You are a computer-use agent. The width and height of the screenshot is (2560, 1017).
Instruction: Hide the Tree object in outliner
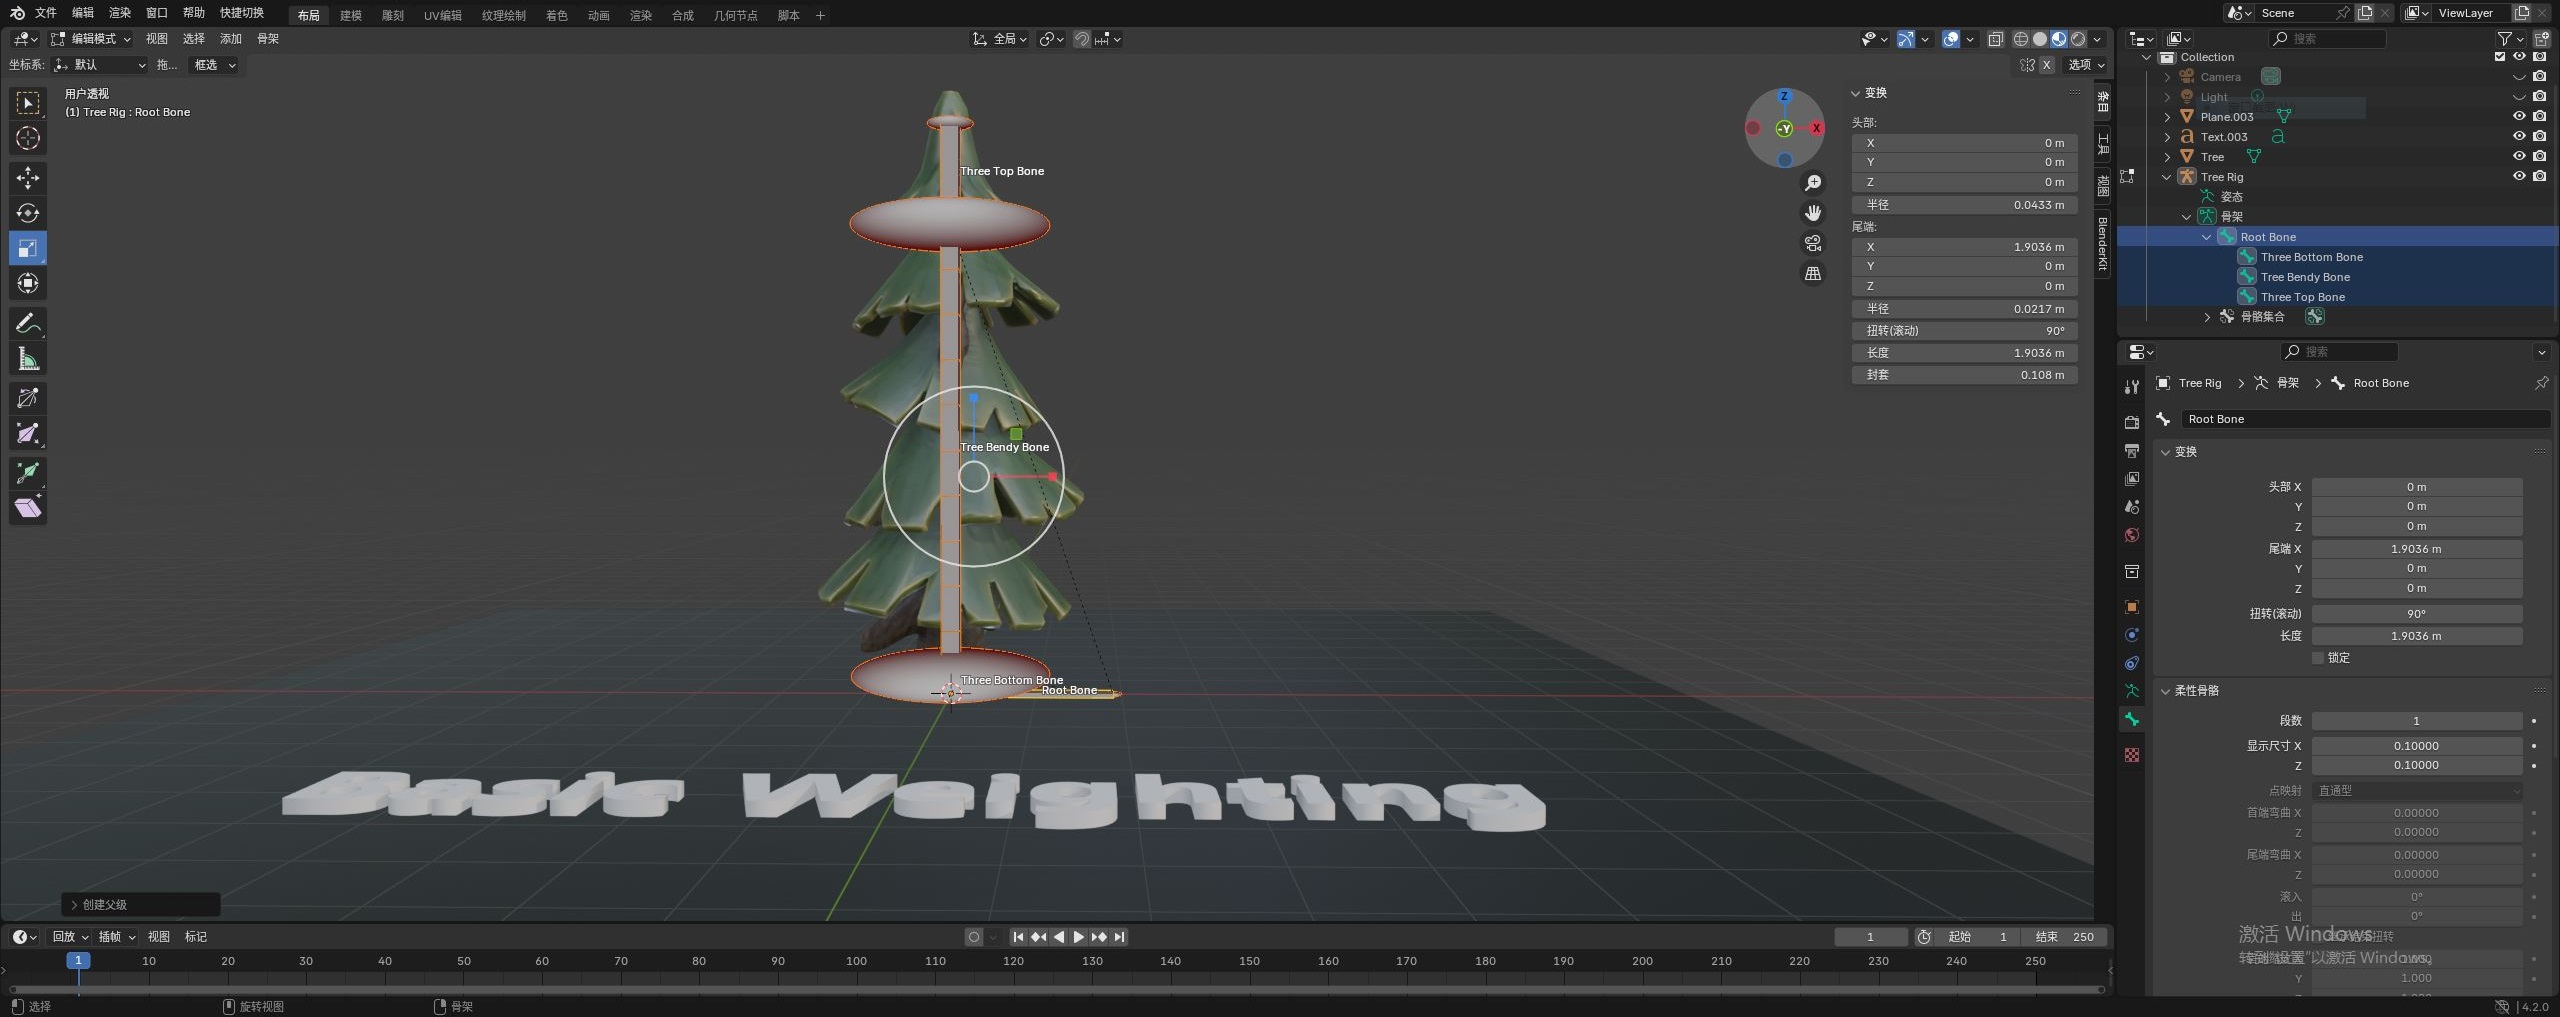2519,156
